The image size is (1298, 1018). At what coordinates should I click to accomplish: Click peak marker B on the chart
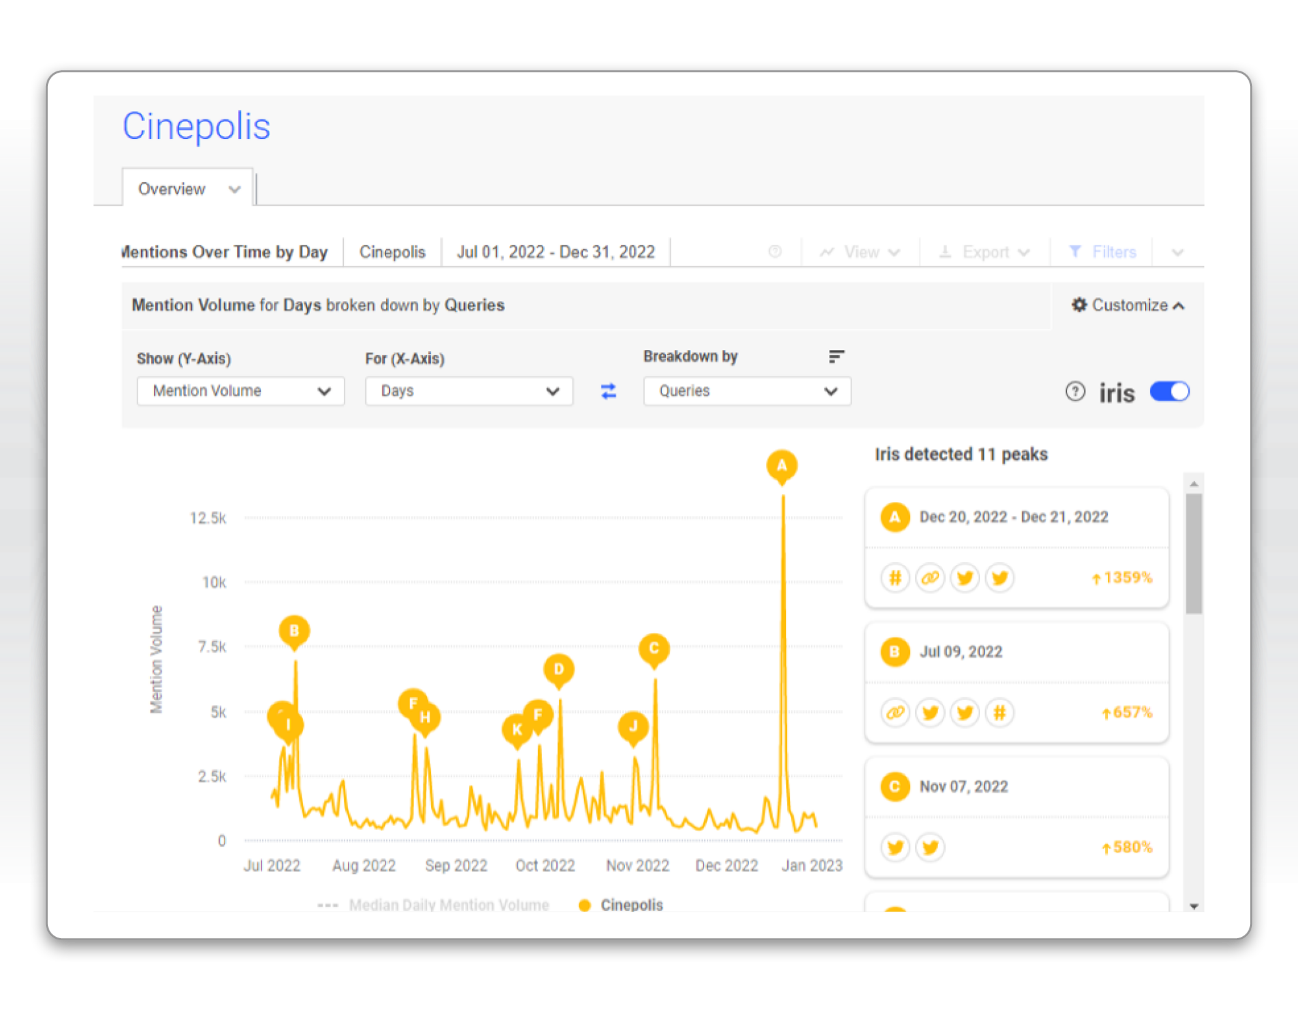(x=294, y=632)
